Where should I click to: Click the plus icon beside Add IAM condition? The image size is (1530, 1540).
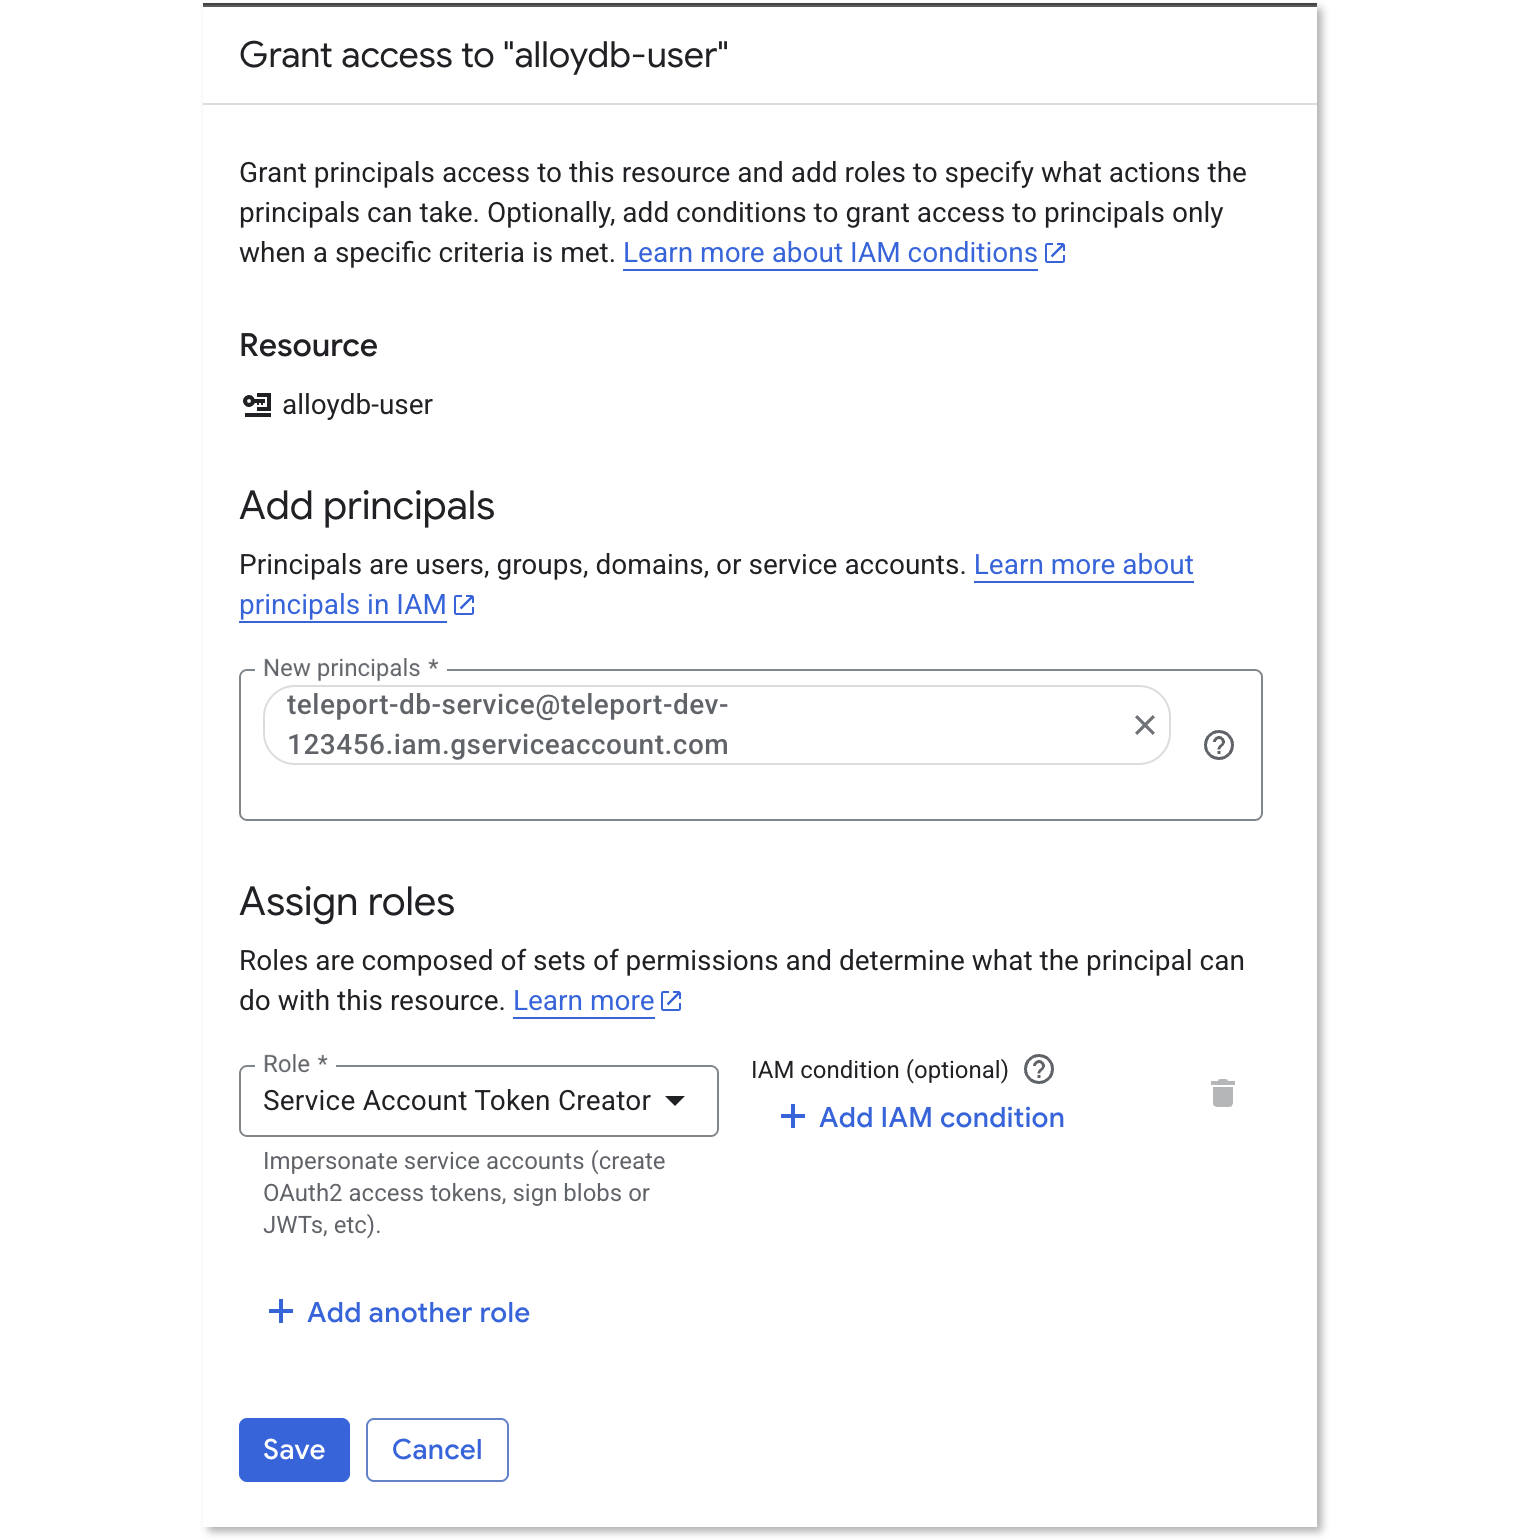pyautogui.click(x=792, y=1116)
